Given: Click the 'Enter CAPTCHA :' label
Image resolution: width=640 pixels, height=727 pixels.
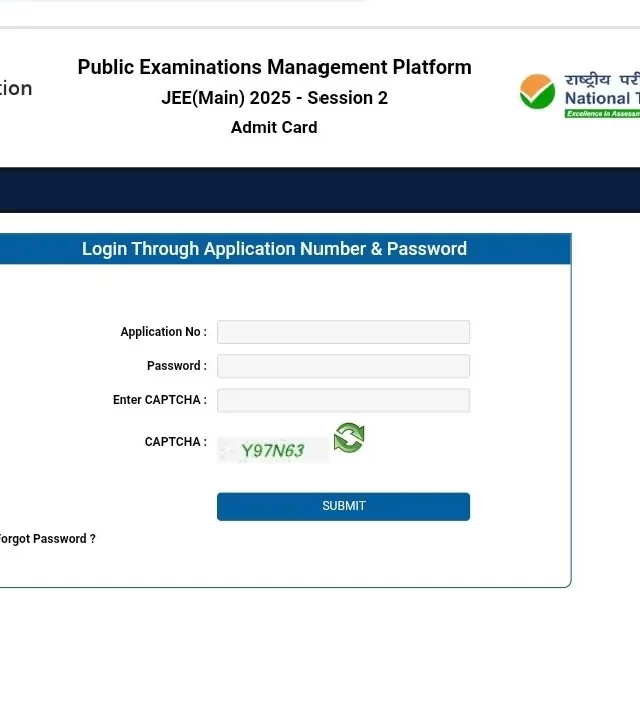Looking at the screenshot, I should (x=159, y=400).
